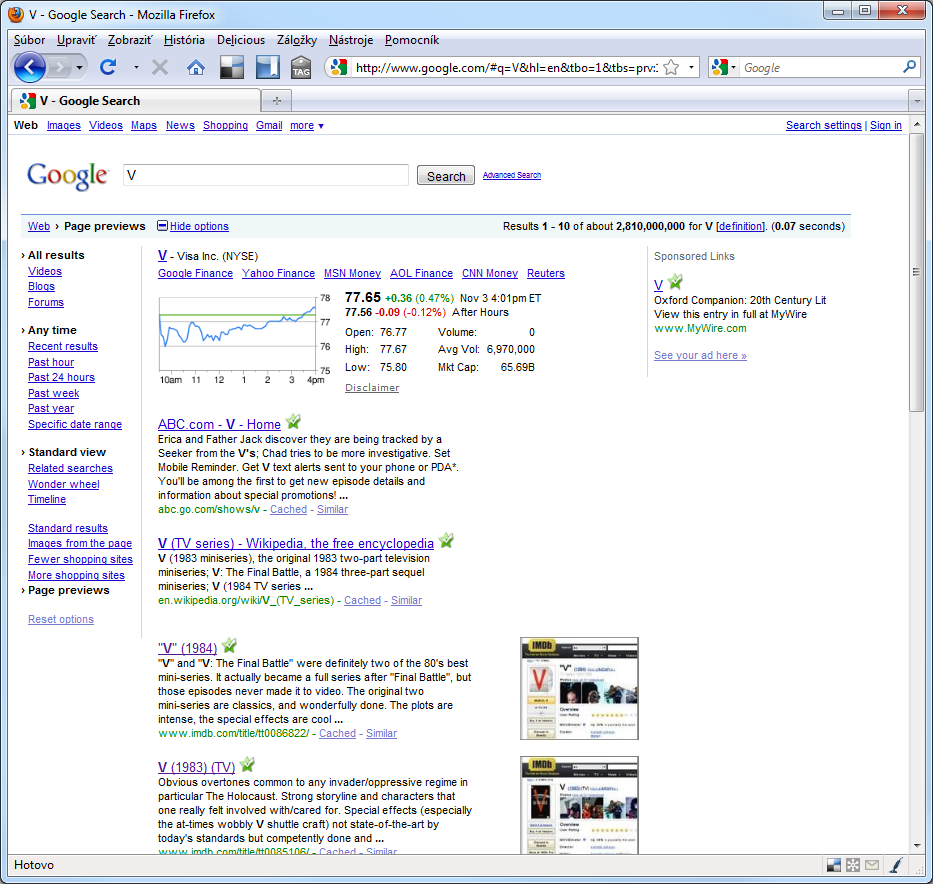Image resolution: width=933 pixels, height=884 pixels.
Task: Click the first IMDb page preview thumbnail
Action: pyautogui.click(x=579, y=688)
